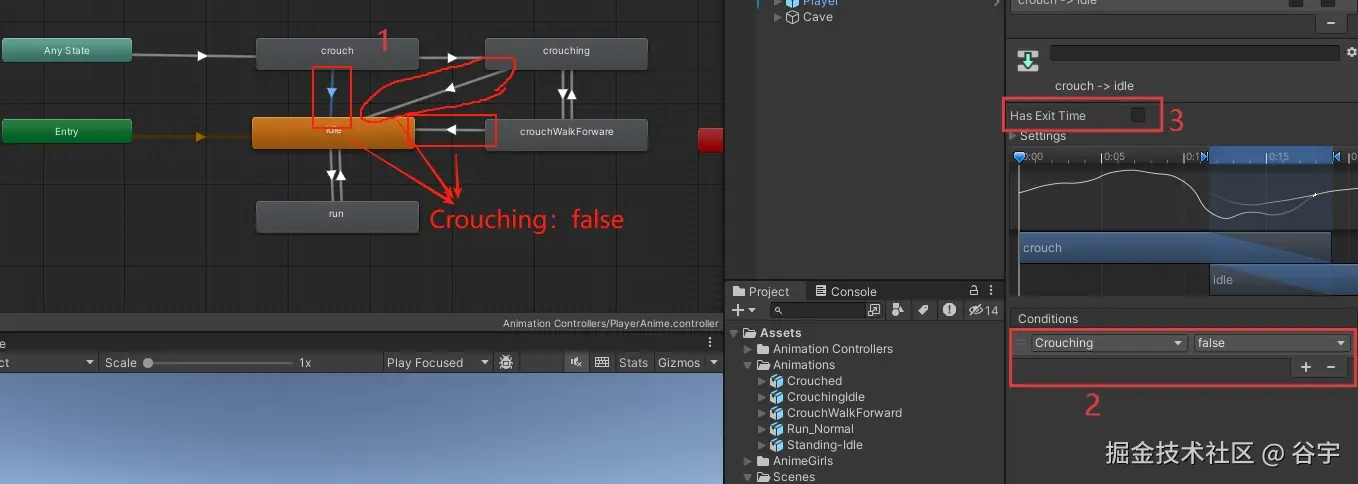
Task: Switch to the Project tab
Action: [x=762, y=291]
